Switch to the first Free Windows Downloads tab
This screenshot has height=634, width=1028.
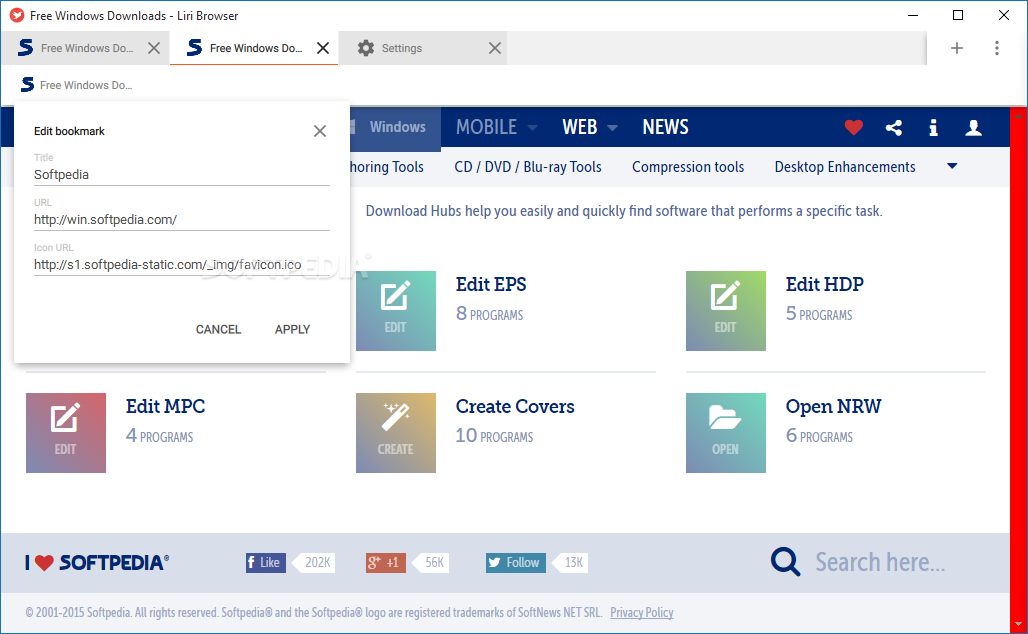point(85,48)
